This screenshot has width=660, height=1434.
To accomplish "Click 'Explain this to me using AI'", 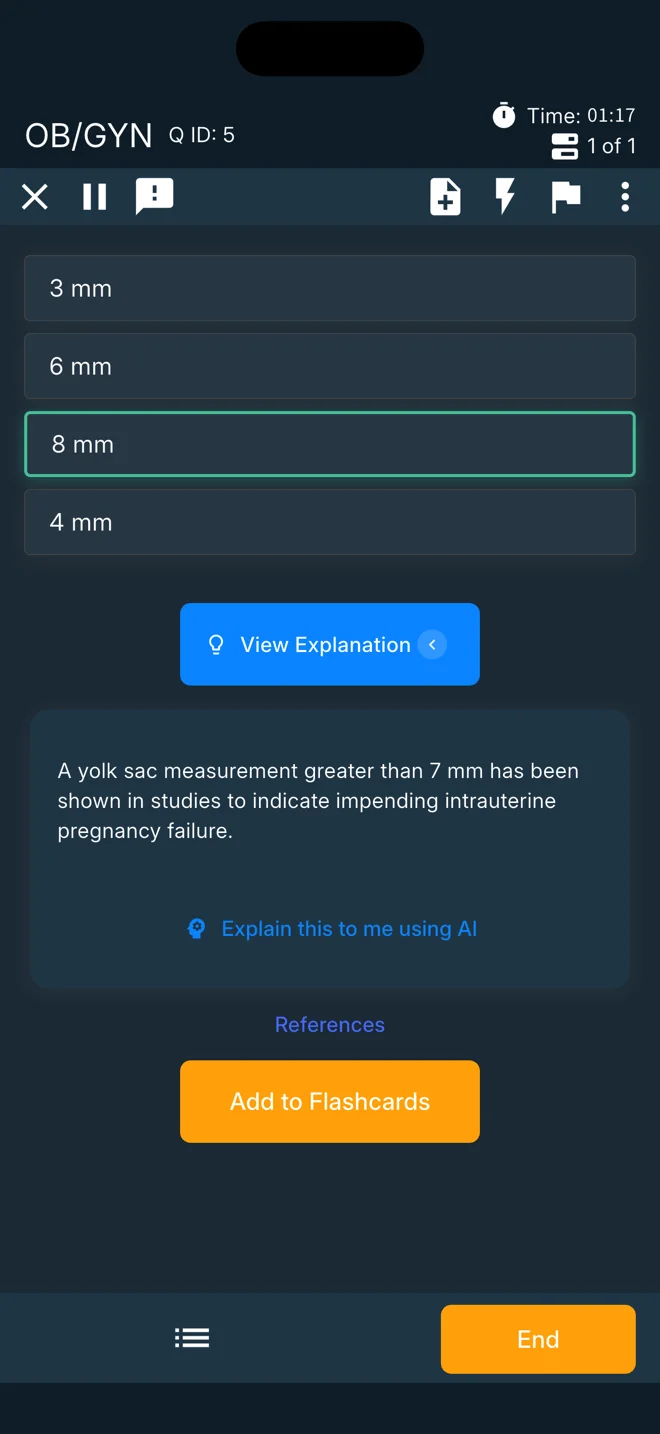I will point(348,928).
